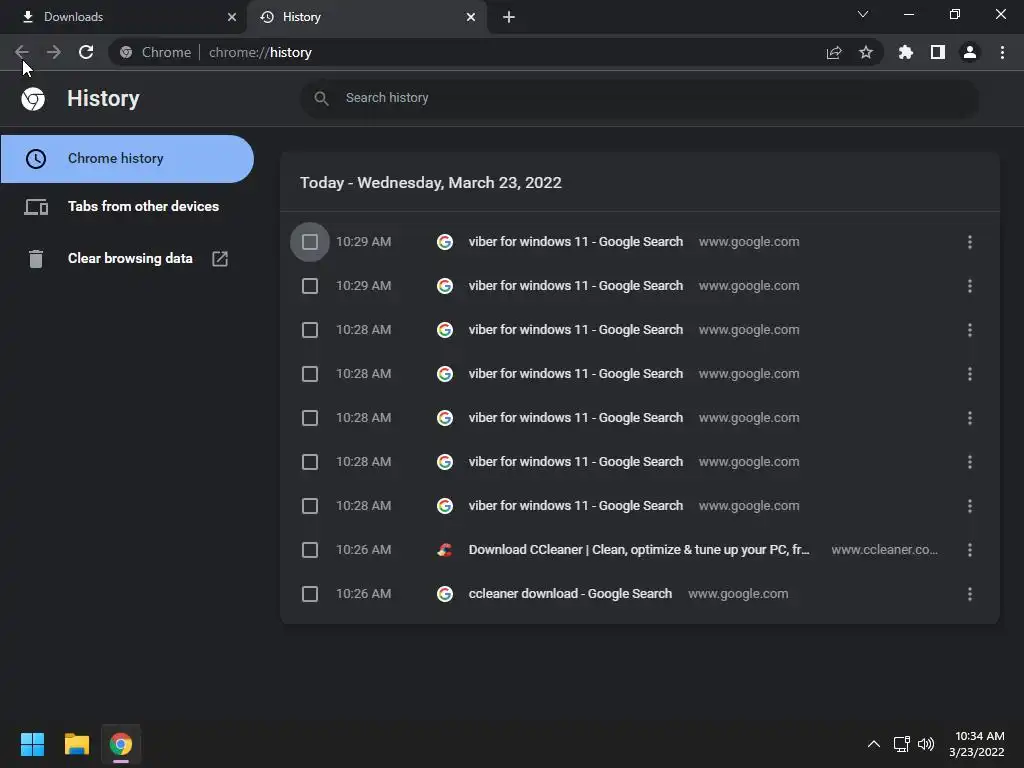Image resolution: width=1024 pixels, height=768 pixels.
Task: Open Tabs from other devices
Action: coord(127,207)
